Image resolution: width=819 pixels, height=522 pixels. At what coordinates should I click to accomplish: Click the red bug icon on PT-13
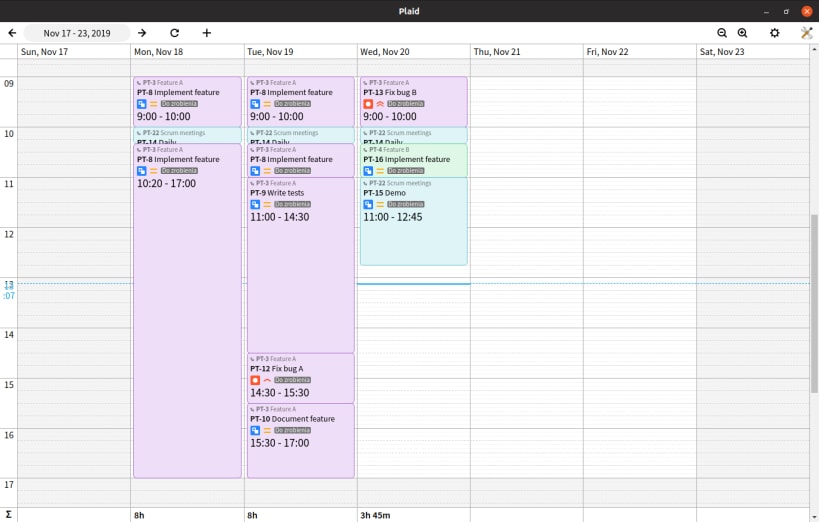click(x=368, y=104)
